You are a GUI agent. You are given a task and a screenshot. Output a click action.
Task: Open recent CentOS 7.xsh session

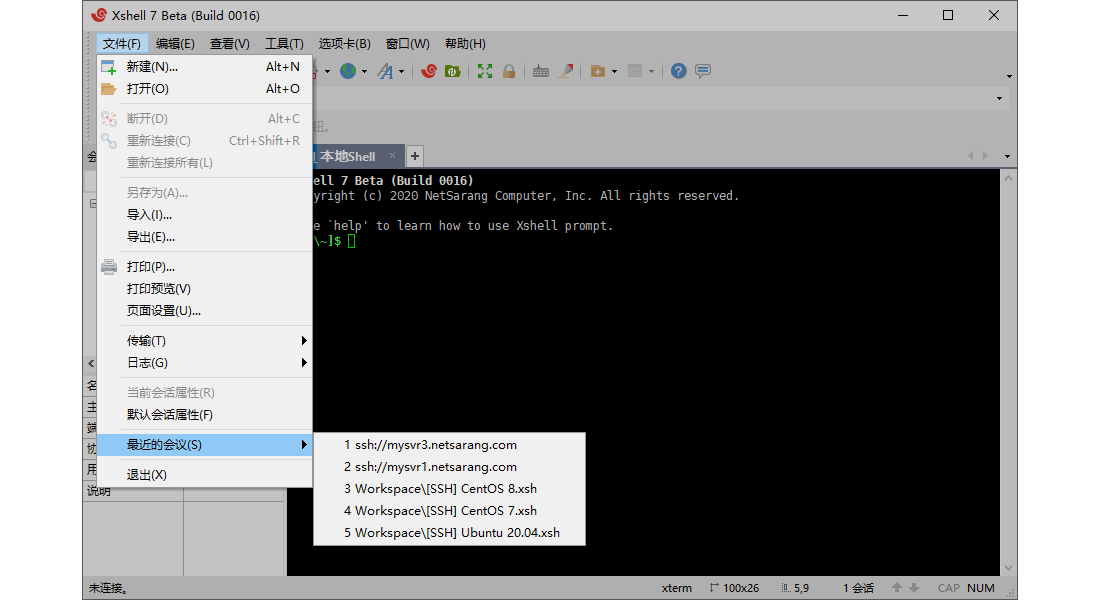(x=449, y=511)
